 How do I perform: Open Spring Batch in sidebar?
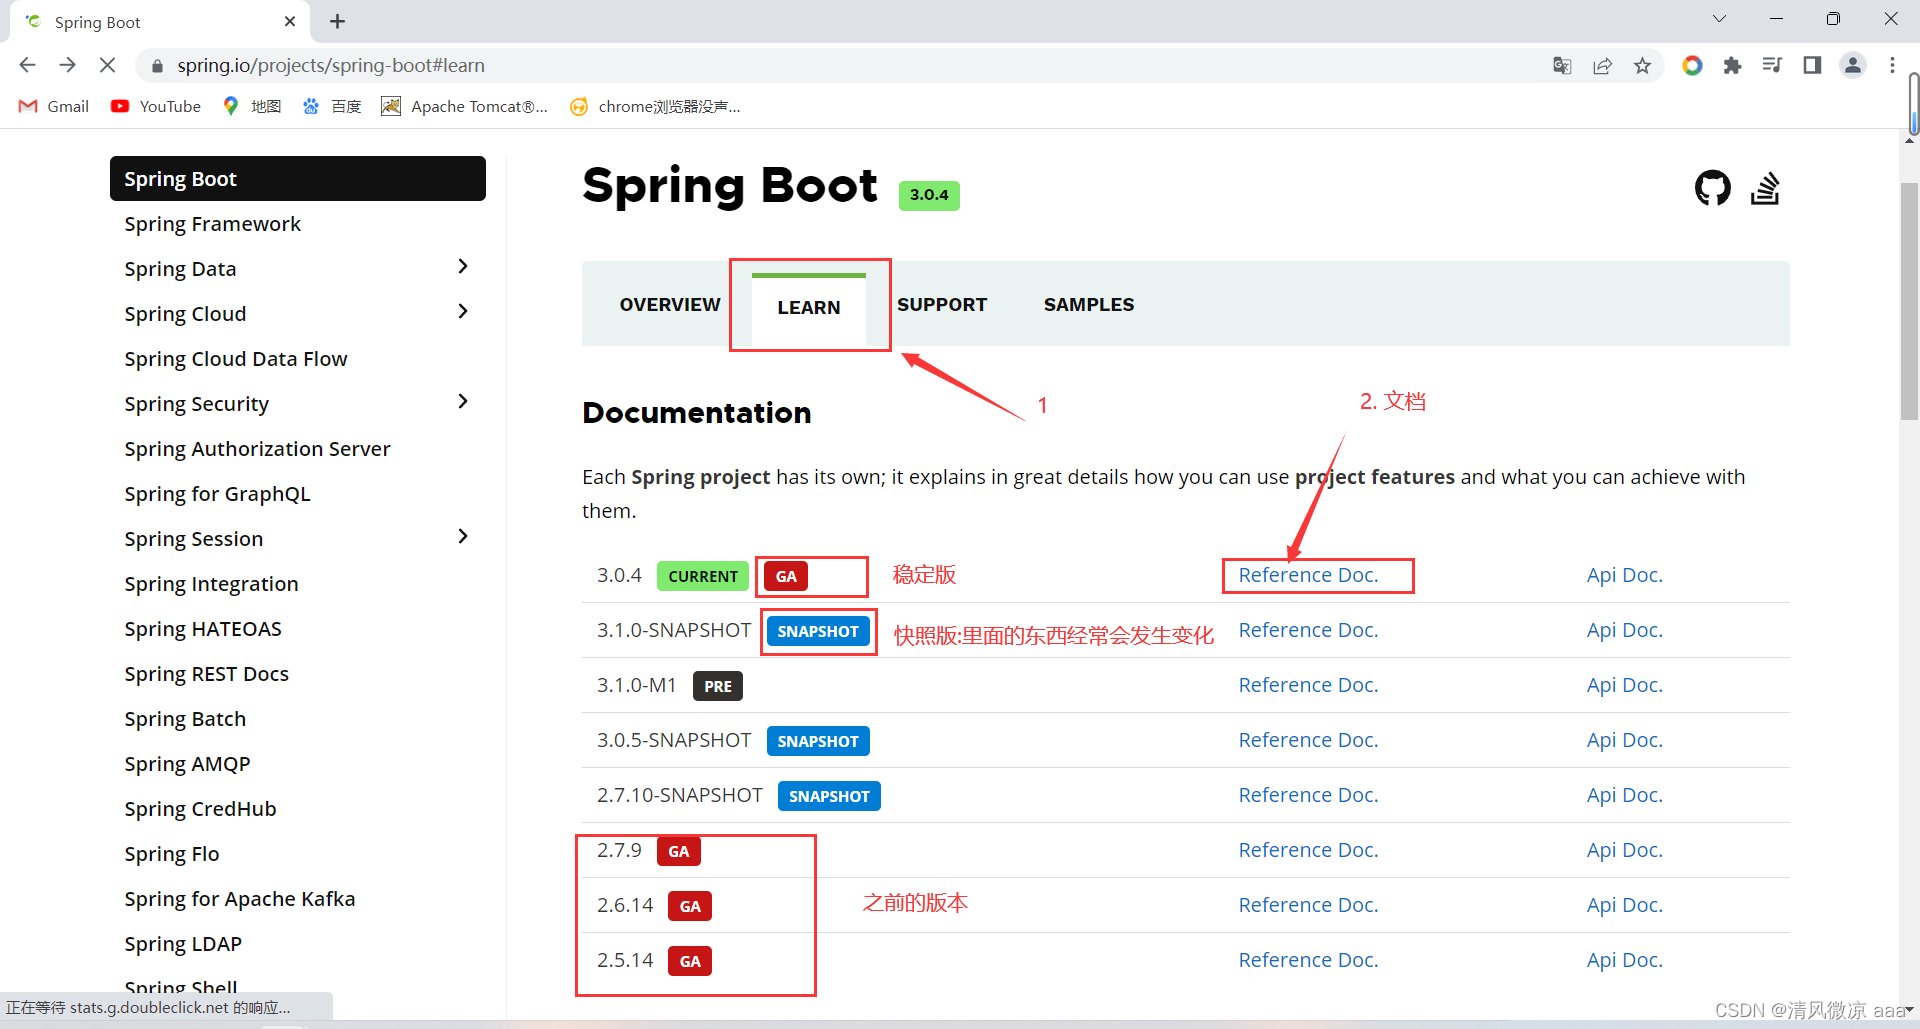tap(185, 719)
